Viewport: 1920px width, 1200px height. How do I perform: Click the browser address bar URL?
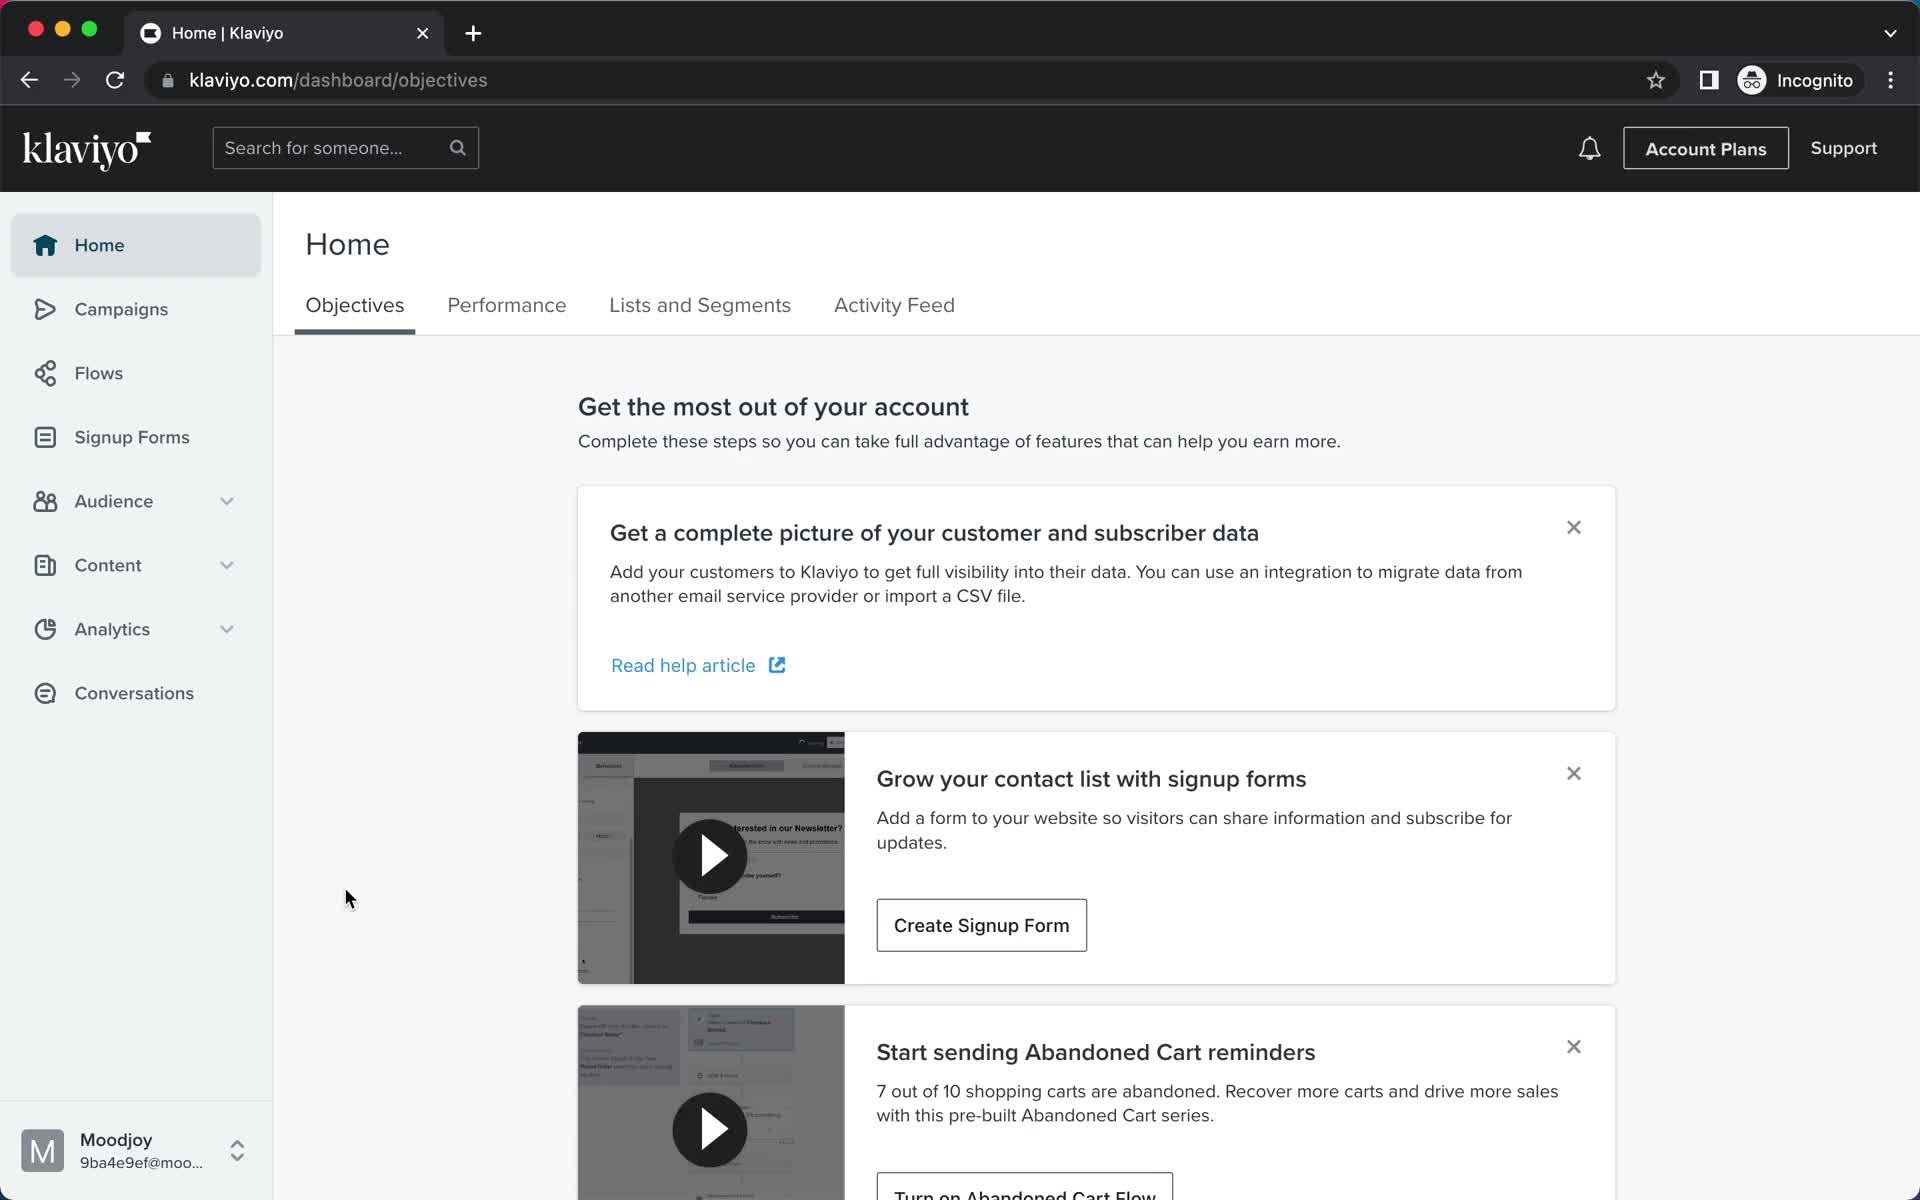[x=338, y=80]
